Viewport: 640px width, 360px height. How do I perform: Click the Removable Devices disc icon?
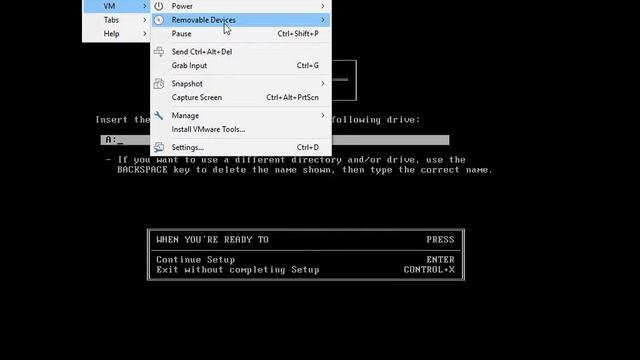(159, 20)
